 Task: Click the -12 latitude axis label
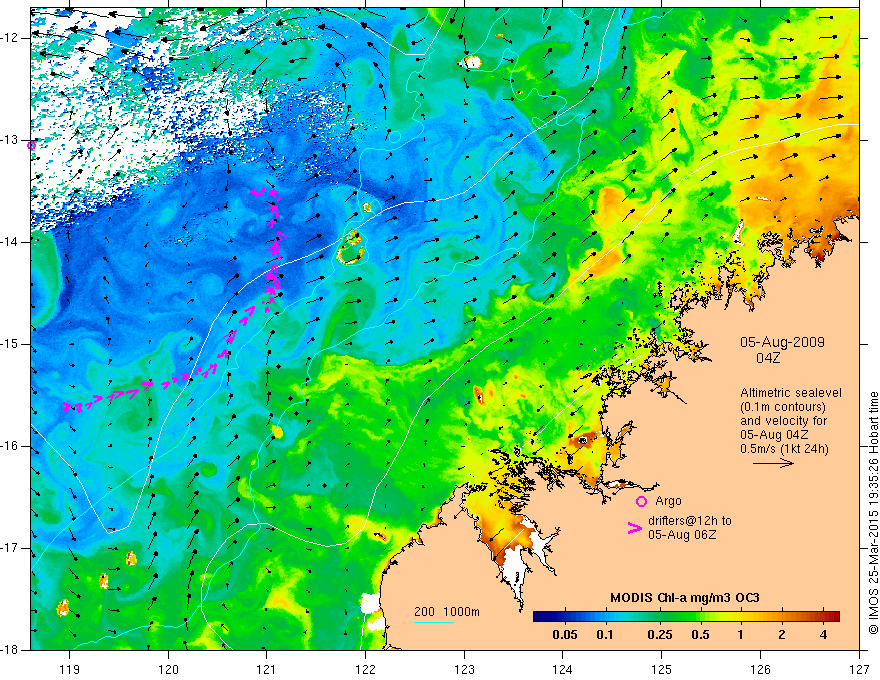10,38
